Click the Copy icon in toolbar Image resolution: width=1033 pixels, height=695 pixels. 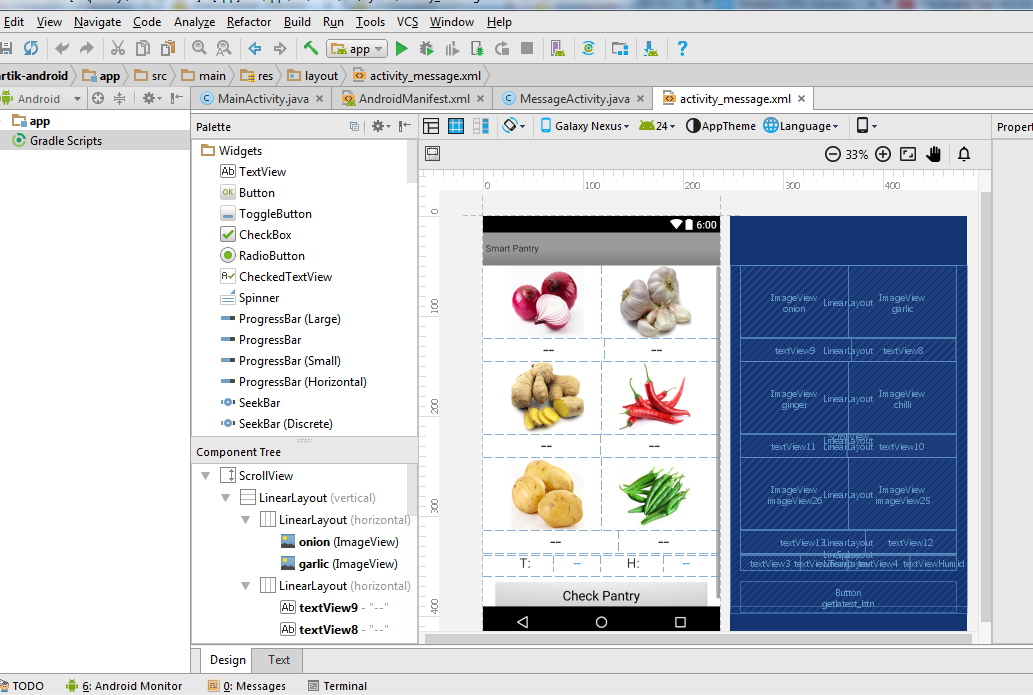tap(142, 48)
